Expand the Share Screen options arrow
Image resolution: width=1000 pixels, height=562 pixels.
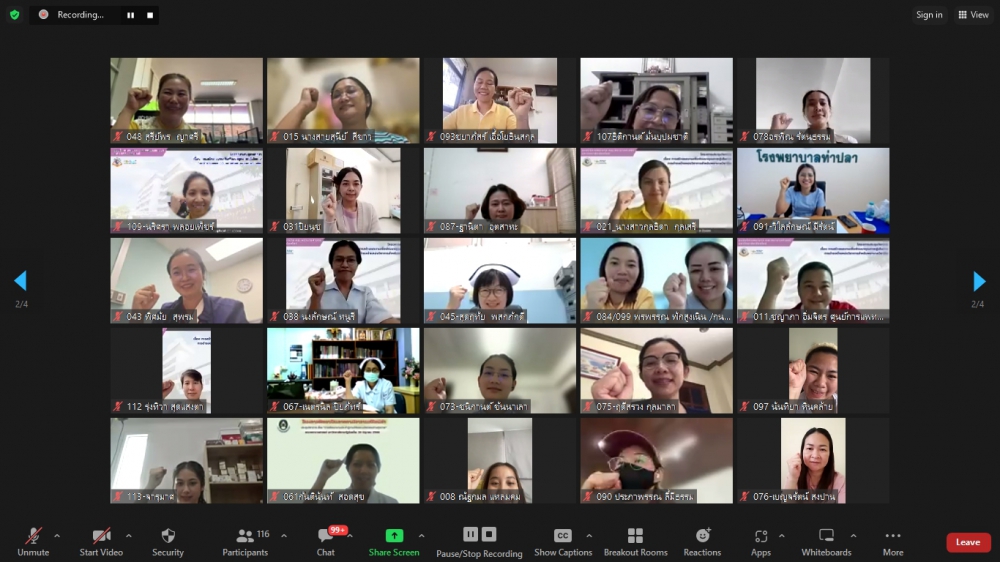(x=421, y=535)
